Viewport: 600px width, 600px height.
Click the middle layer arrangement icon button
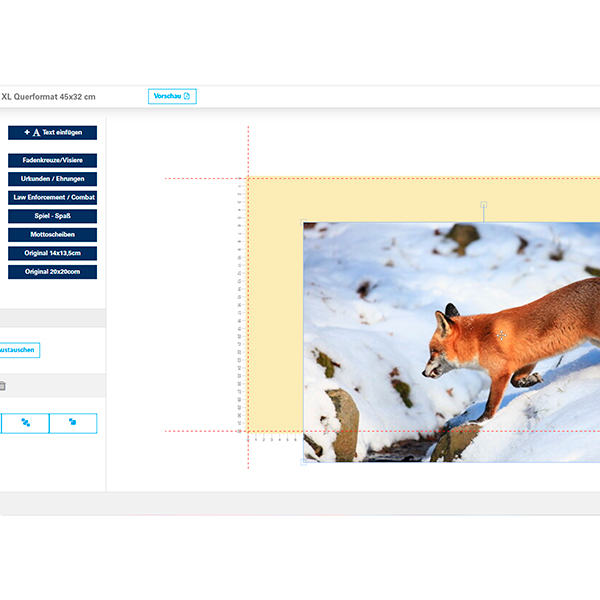26,423
